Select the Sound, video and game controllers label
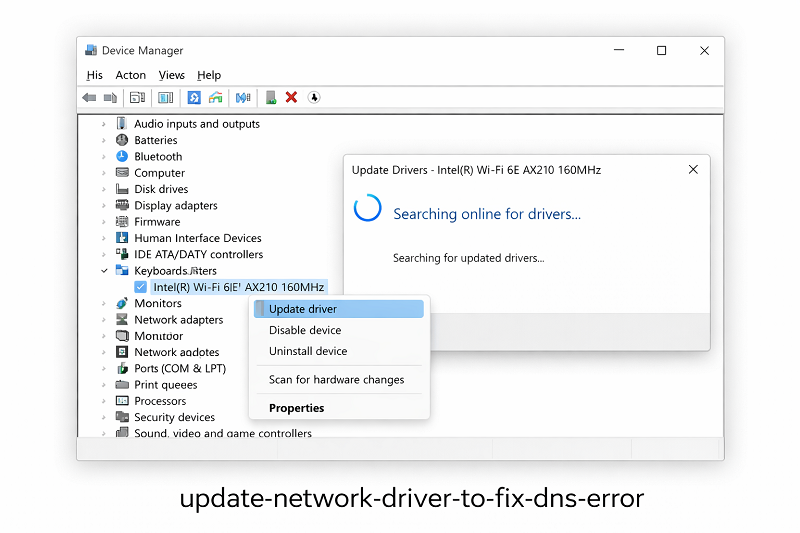This screenshot has width=800, height=533. point(223,433)
